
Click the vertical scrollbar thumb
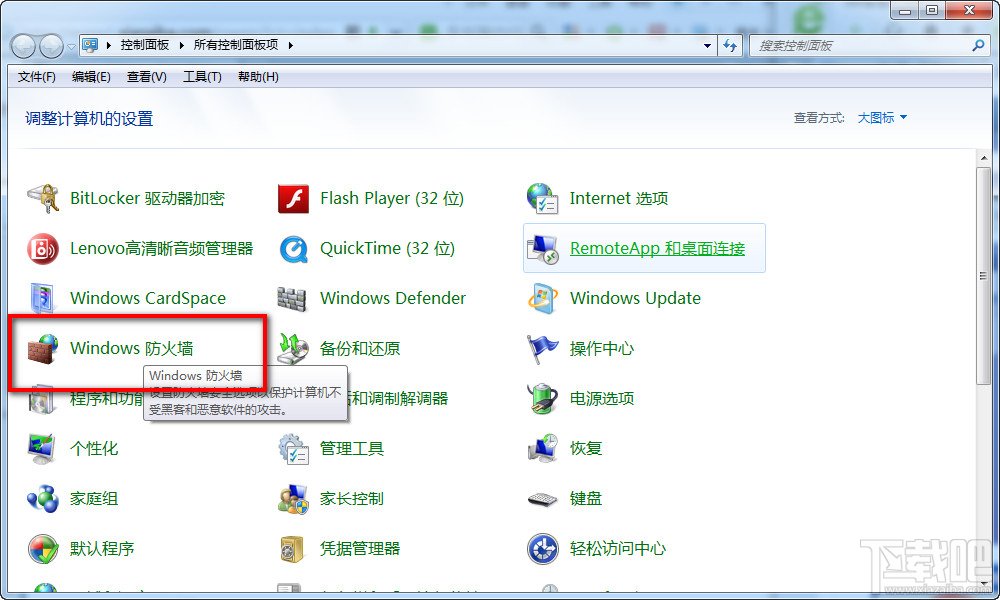(x=983, y=276)
